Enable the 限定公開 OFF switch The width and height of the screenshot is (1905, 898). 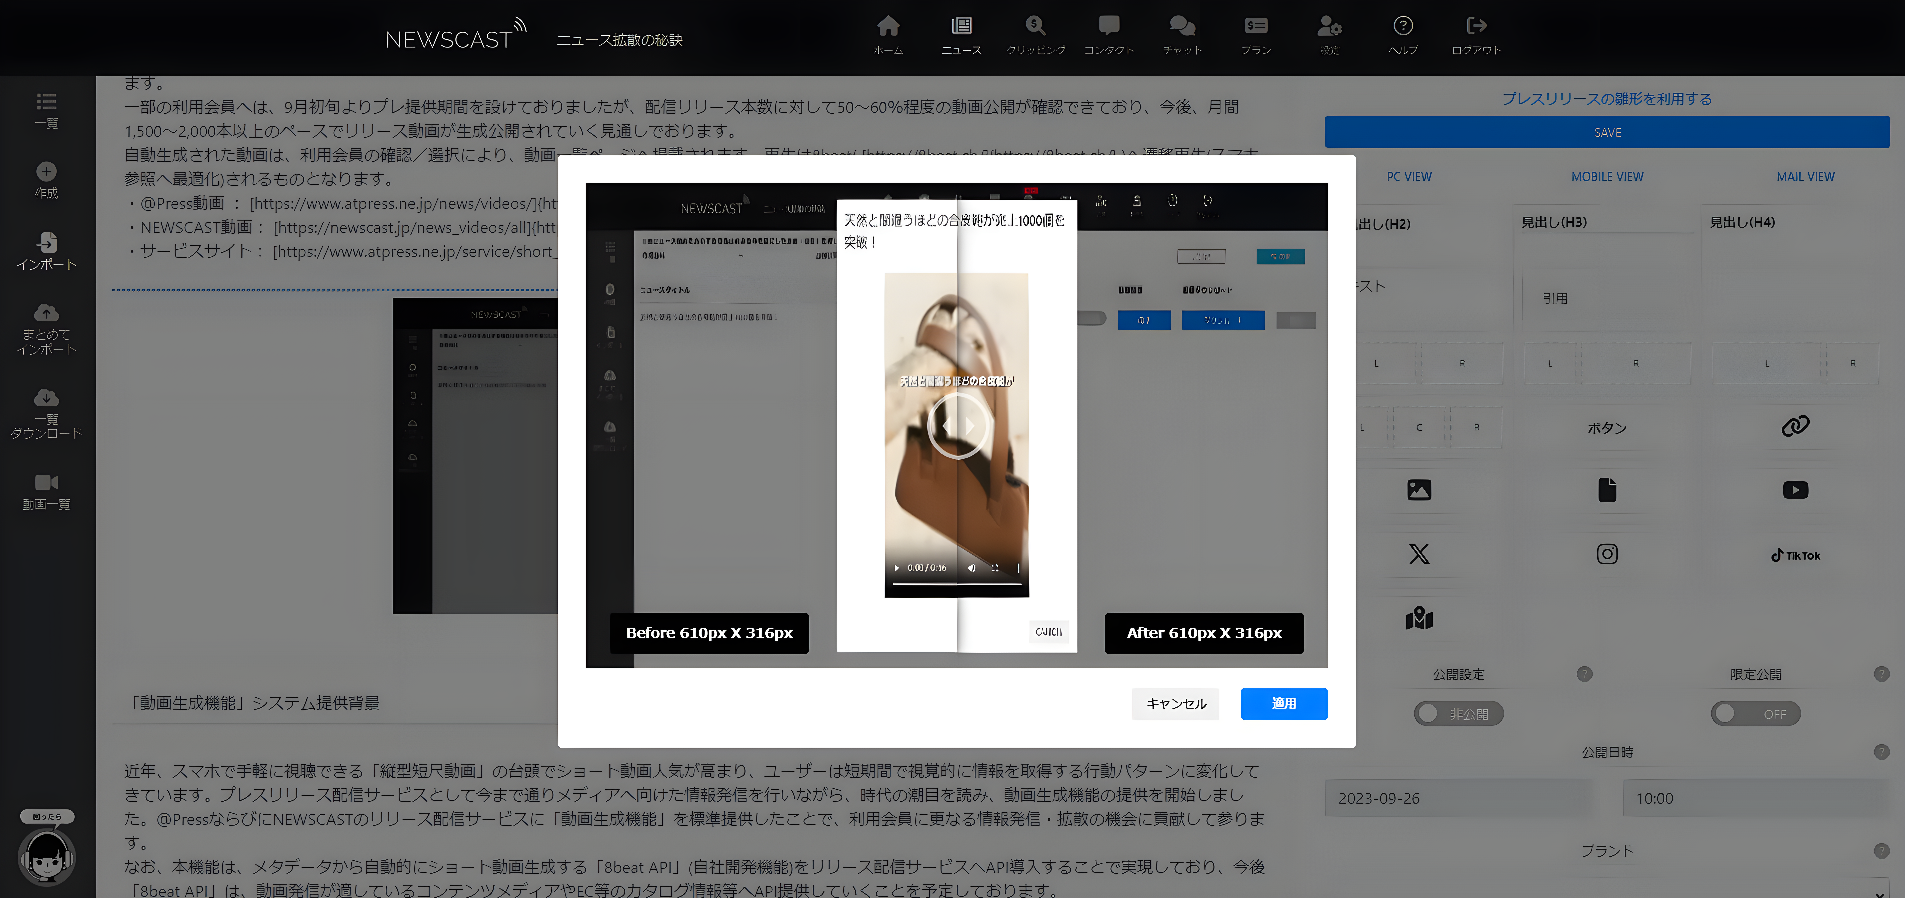pyautogui.click(x=1756, y=714)
